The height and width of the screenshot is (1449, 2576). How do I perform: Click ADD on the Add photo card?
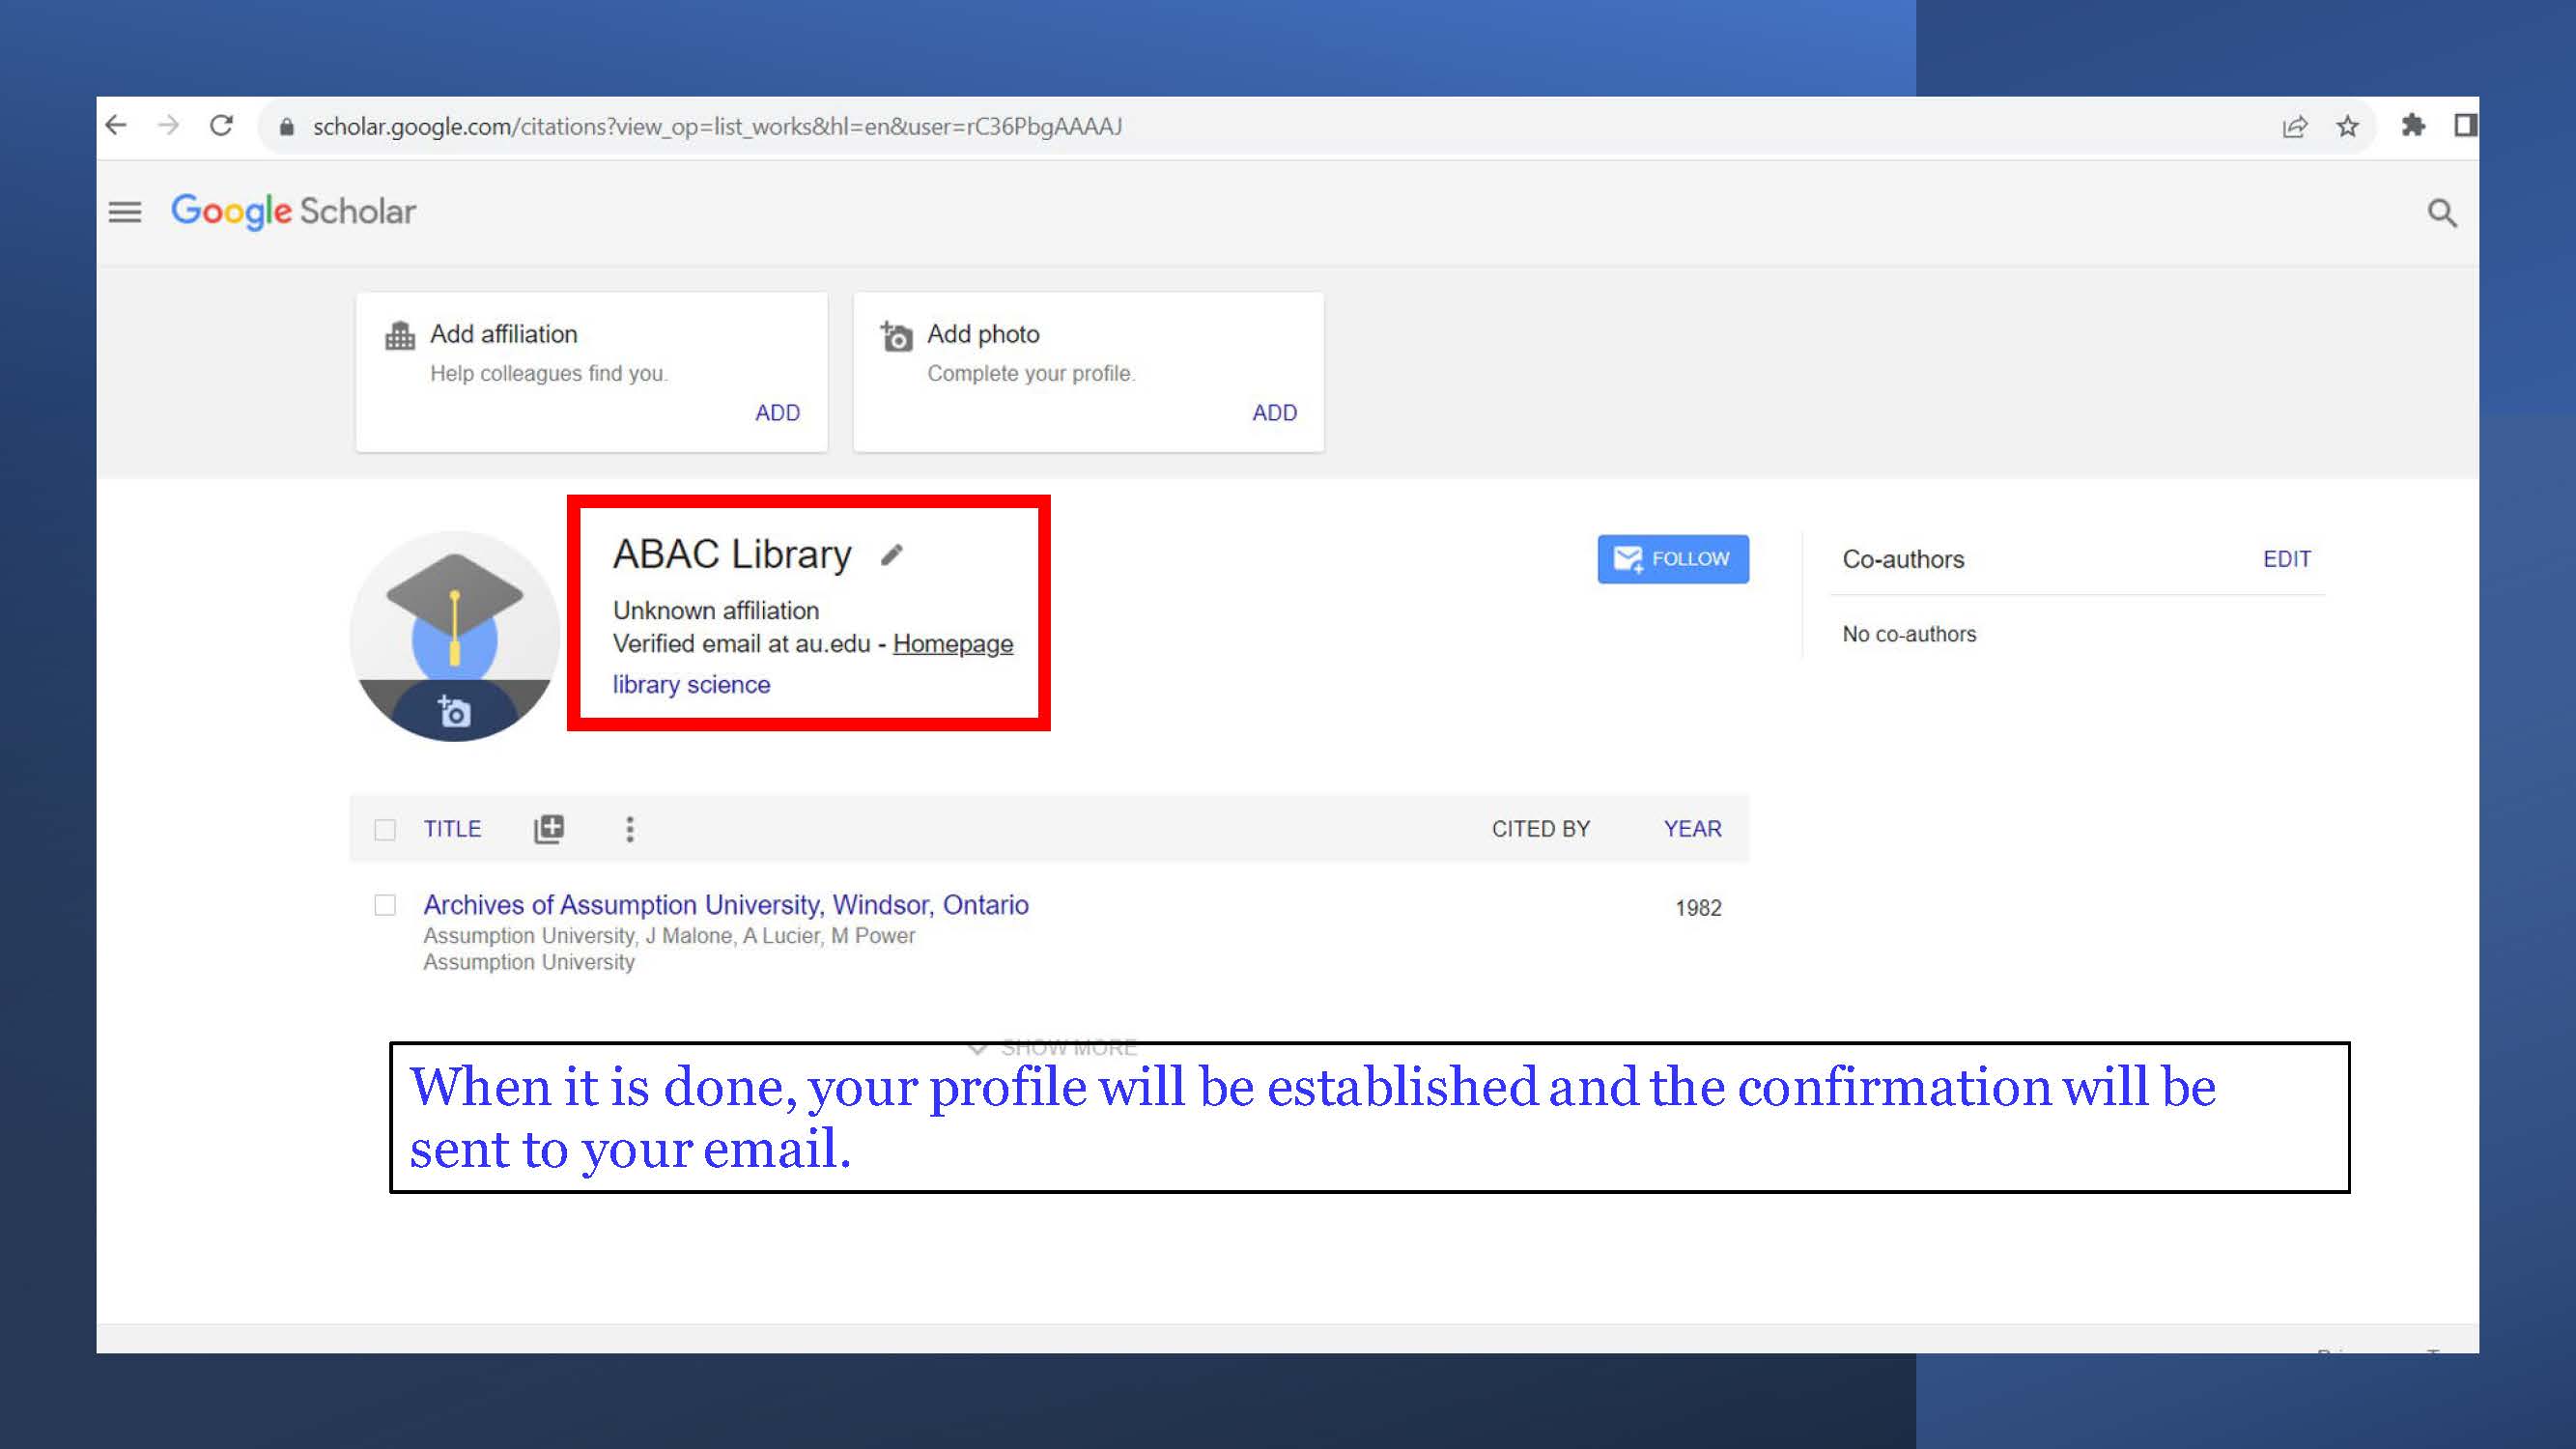(1274, 413)
